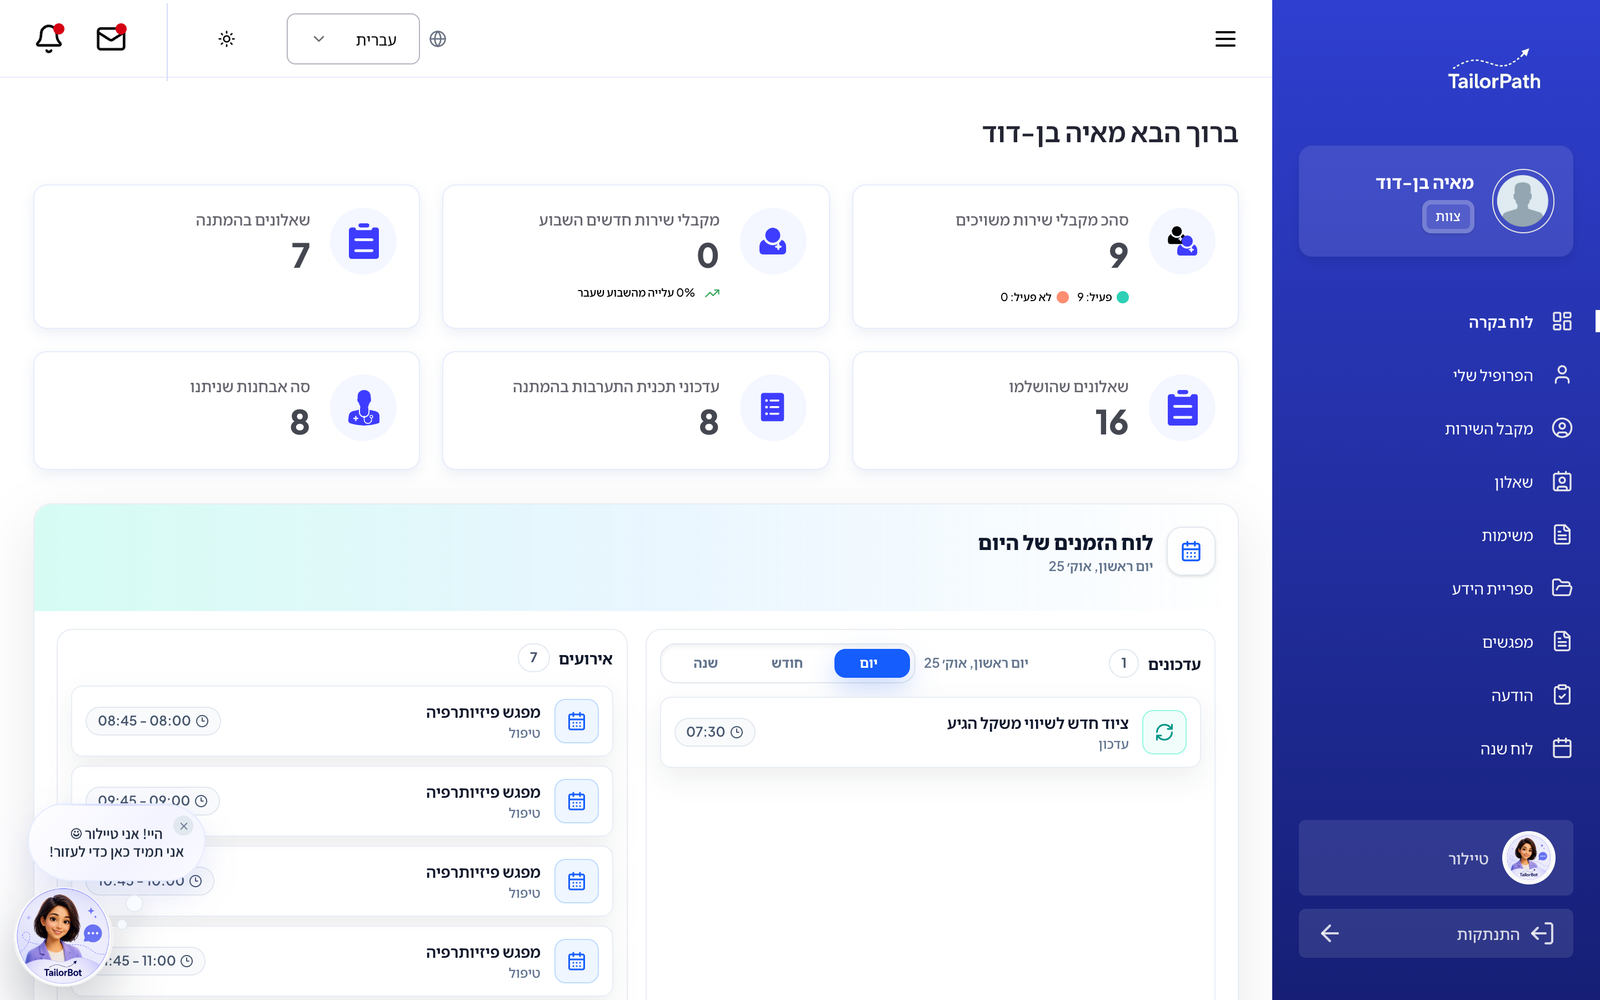Click the 08:45 - 08:00 time badge
Screen dimensions: 1600x1000
[x=153, y=721]
